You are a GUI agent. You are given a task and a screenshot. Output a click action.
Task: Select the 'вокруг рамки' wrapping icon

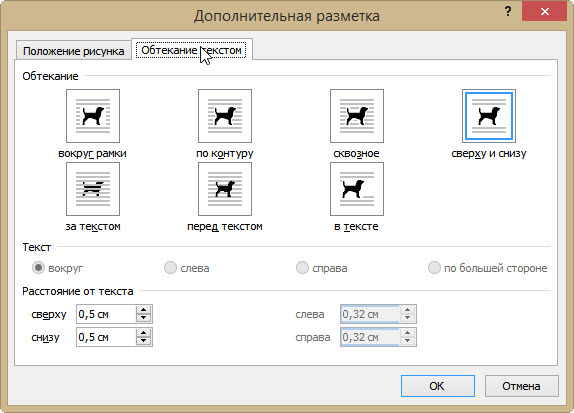[x=93, y=116]
